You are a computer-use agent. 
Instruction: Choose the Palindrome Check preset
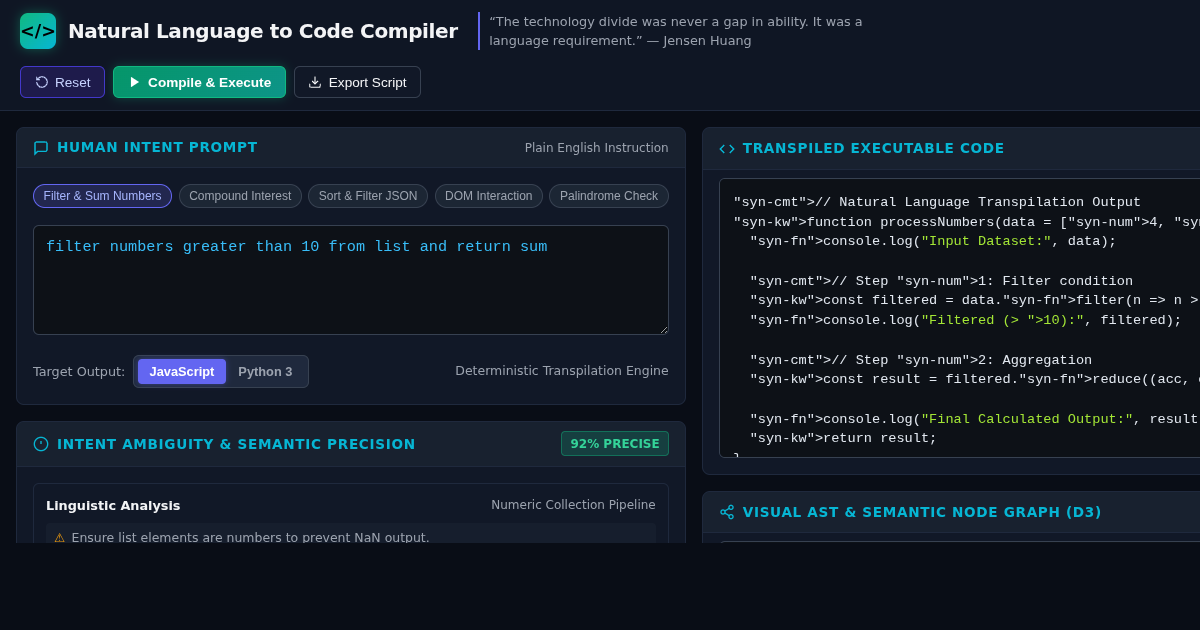(x=609, y=196)
